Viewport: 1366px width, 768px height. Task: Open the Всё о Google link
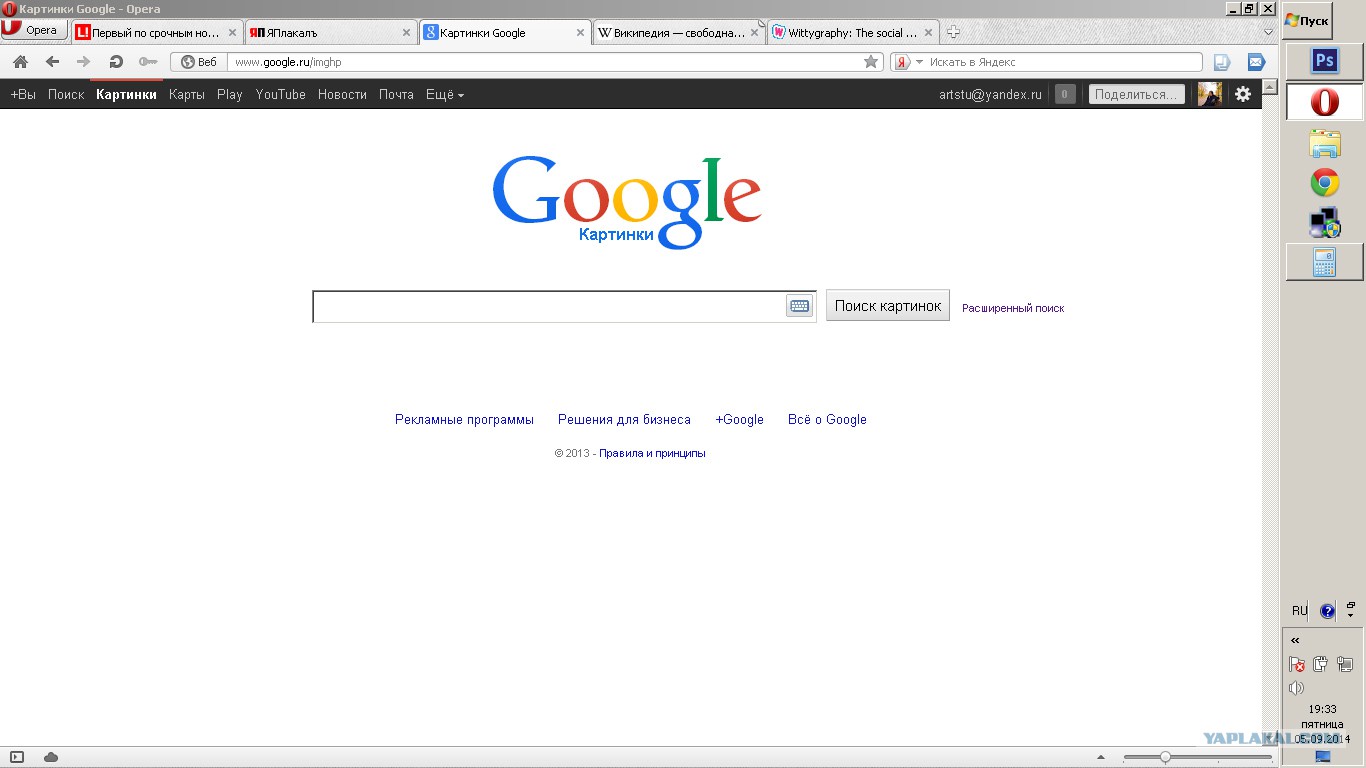tap(827, 420)
